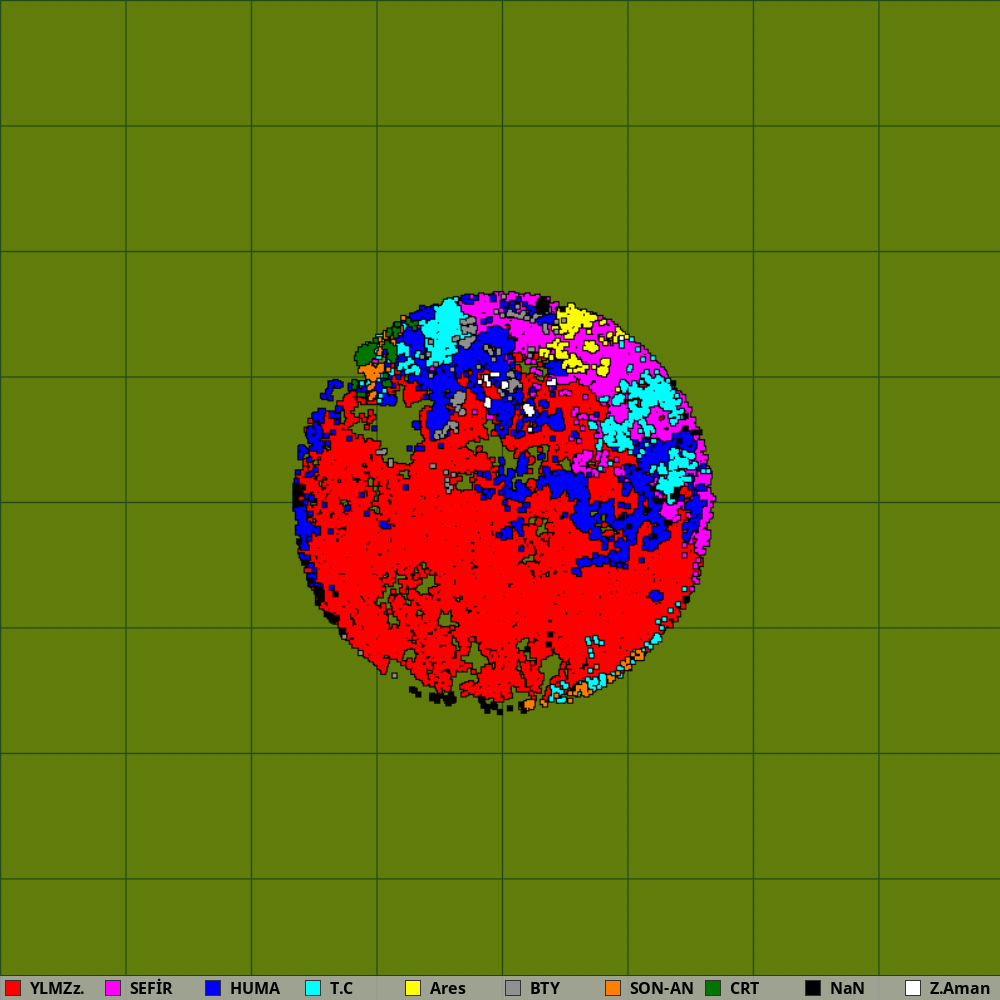Select the BTY legend label
This screenshot has width=1000, height=1000.
pos(545,989)
